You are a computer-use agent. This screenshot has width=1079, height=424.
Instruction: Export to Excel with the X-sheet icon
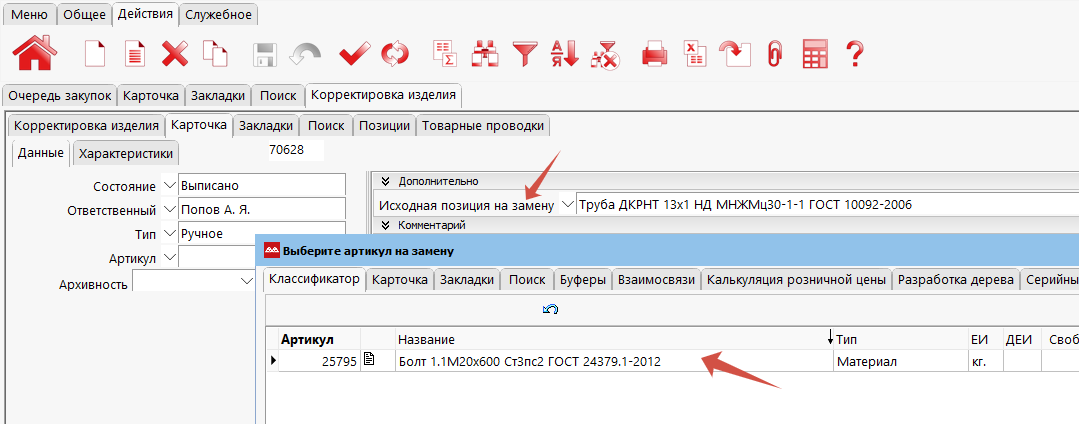[x=694, y=53]
